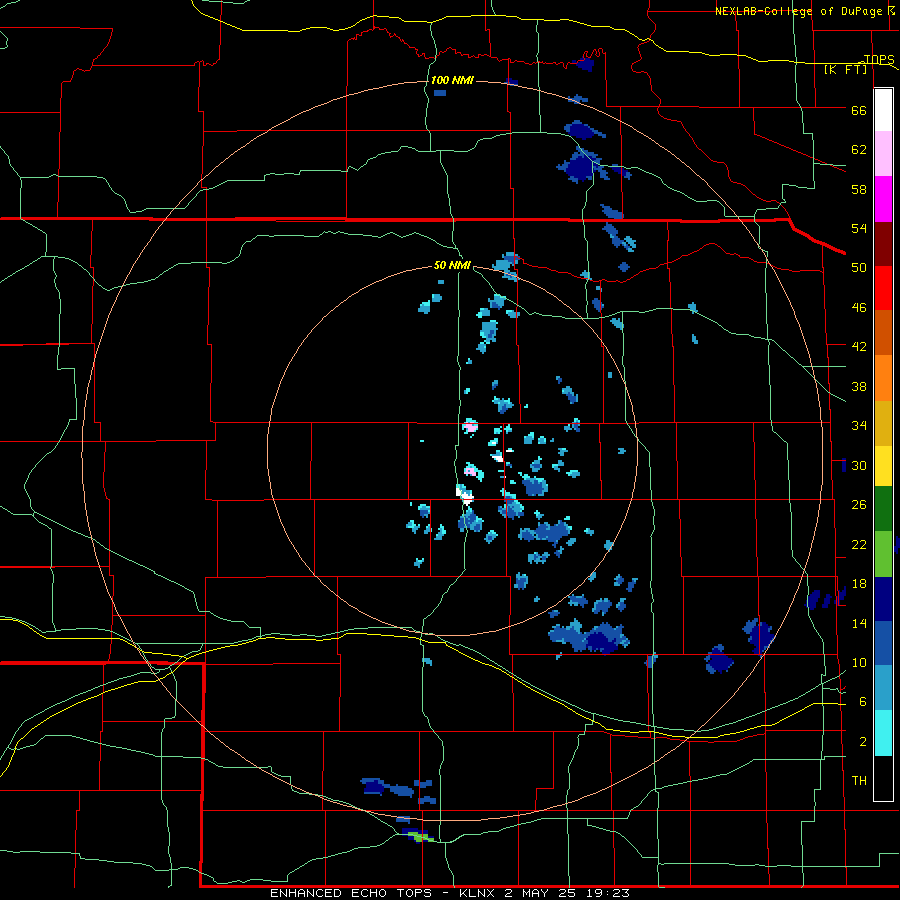
Task: Click the light green echo at the map bottom
Action: click(422, 838)
